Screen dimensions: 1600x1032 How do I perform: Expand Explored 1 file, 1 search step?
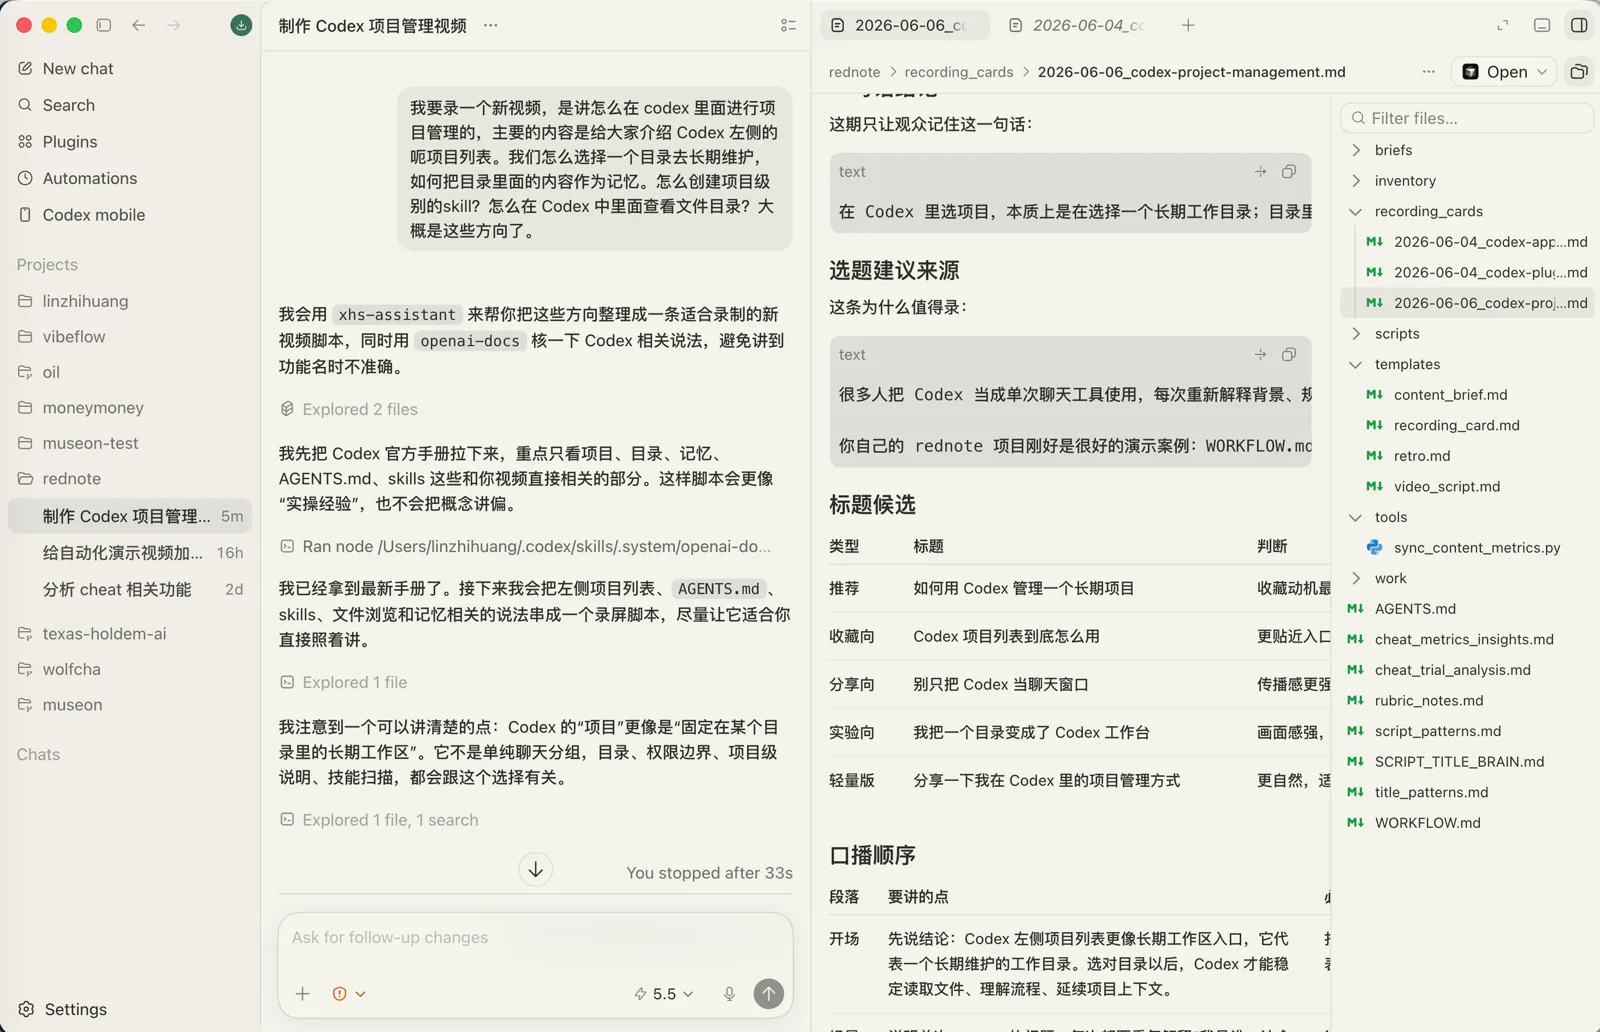(x=379, y=820)
